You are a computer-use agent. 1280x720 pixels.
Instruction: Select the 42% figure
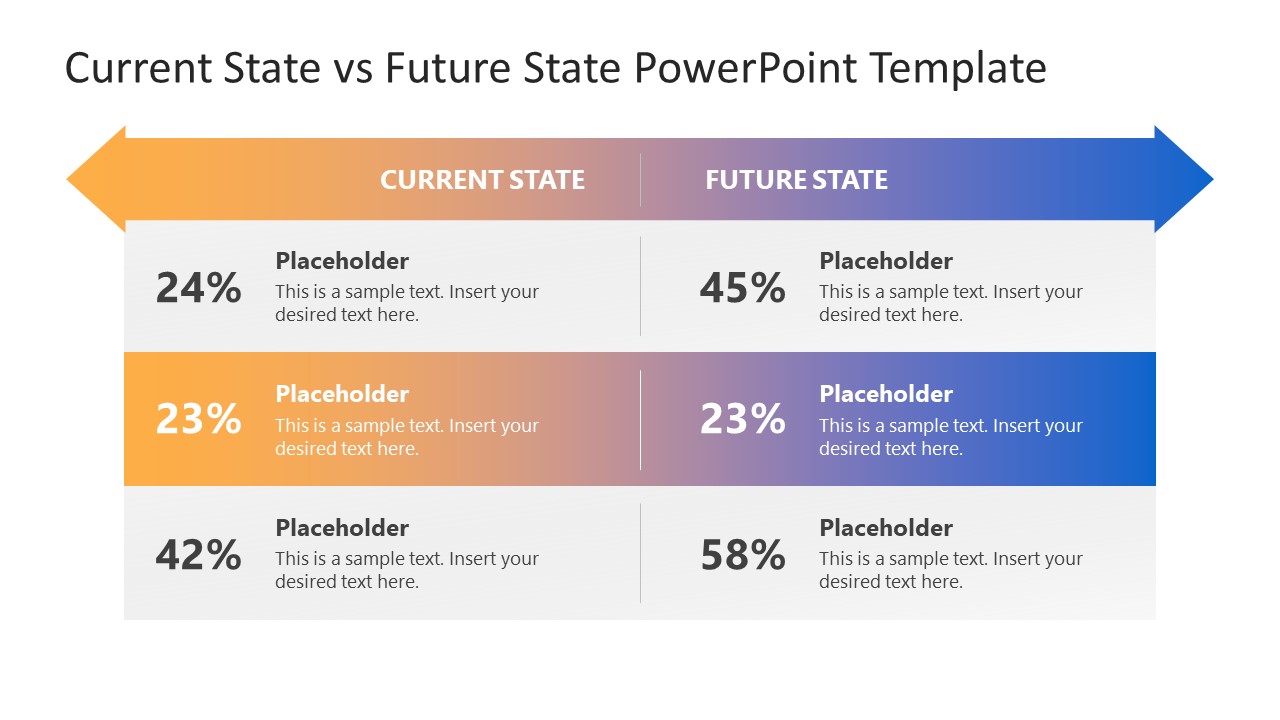click(198, 554)
